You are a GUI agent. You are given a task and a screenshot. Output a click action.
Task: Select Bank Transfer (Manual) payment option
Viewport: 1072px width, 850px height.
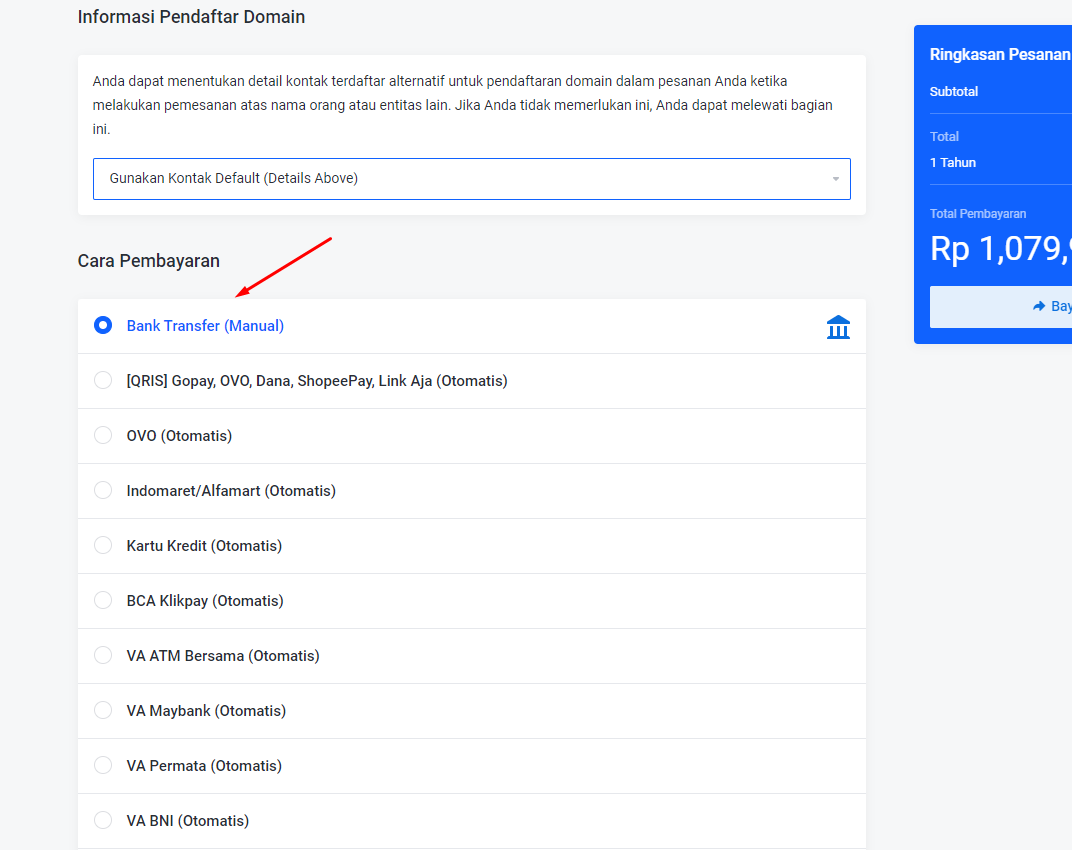[x=103, y=326]
